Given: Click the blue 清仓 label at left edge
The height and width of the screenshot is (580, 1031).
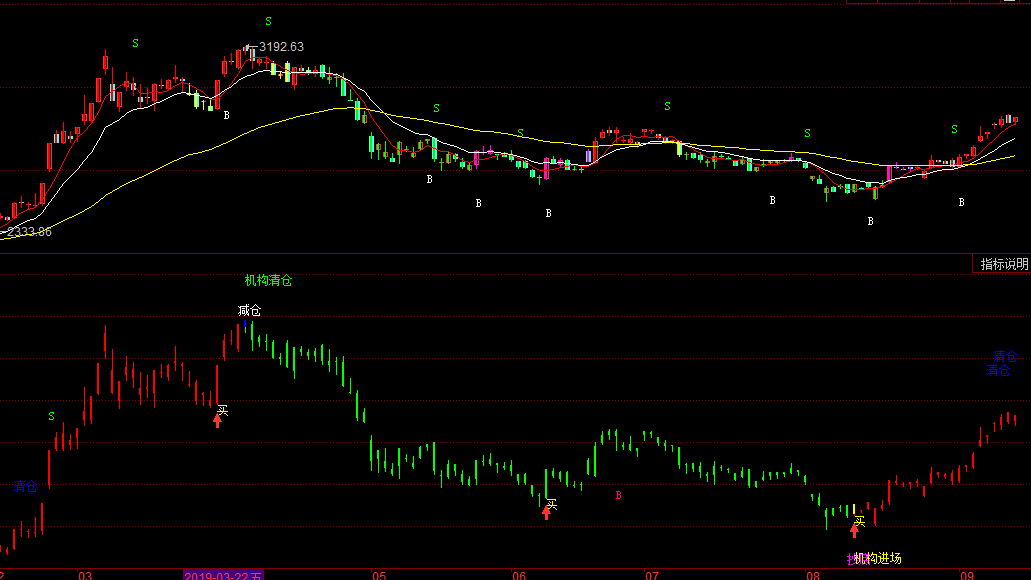Looking at the screenshot, I should coord(25,487).
